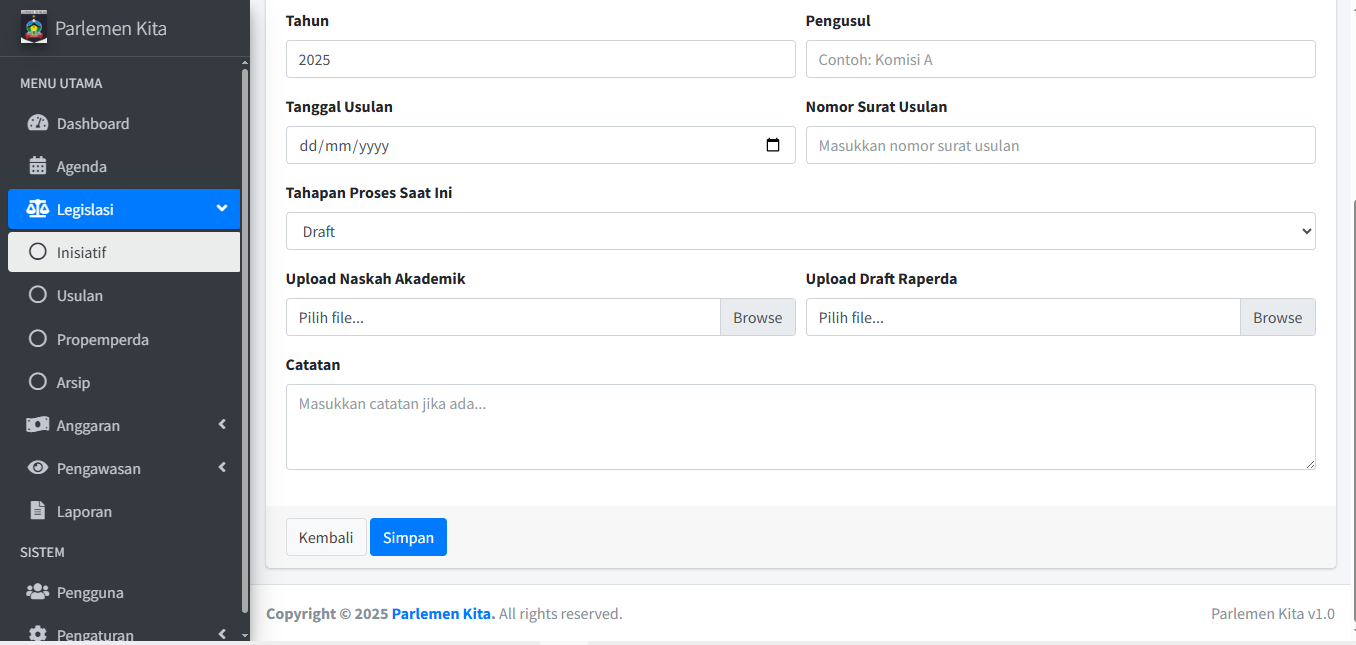
Task: Expand the Pengawasan menu arrow
Action: (x=222, y=468)
